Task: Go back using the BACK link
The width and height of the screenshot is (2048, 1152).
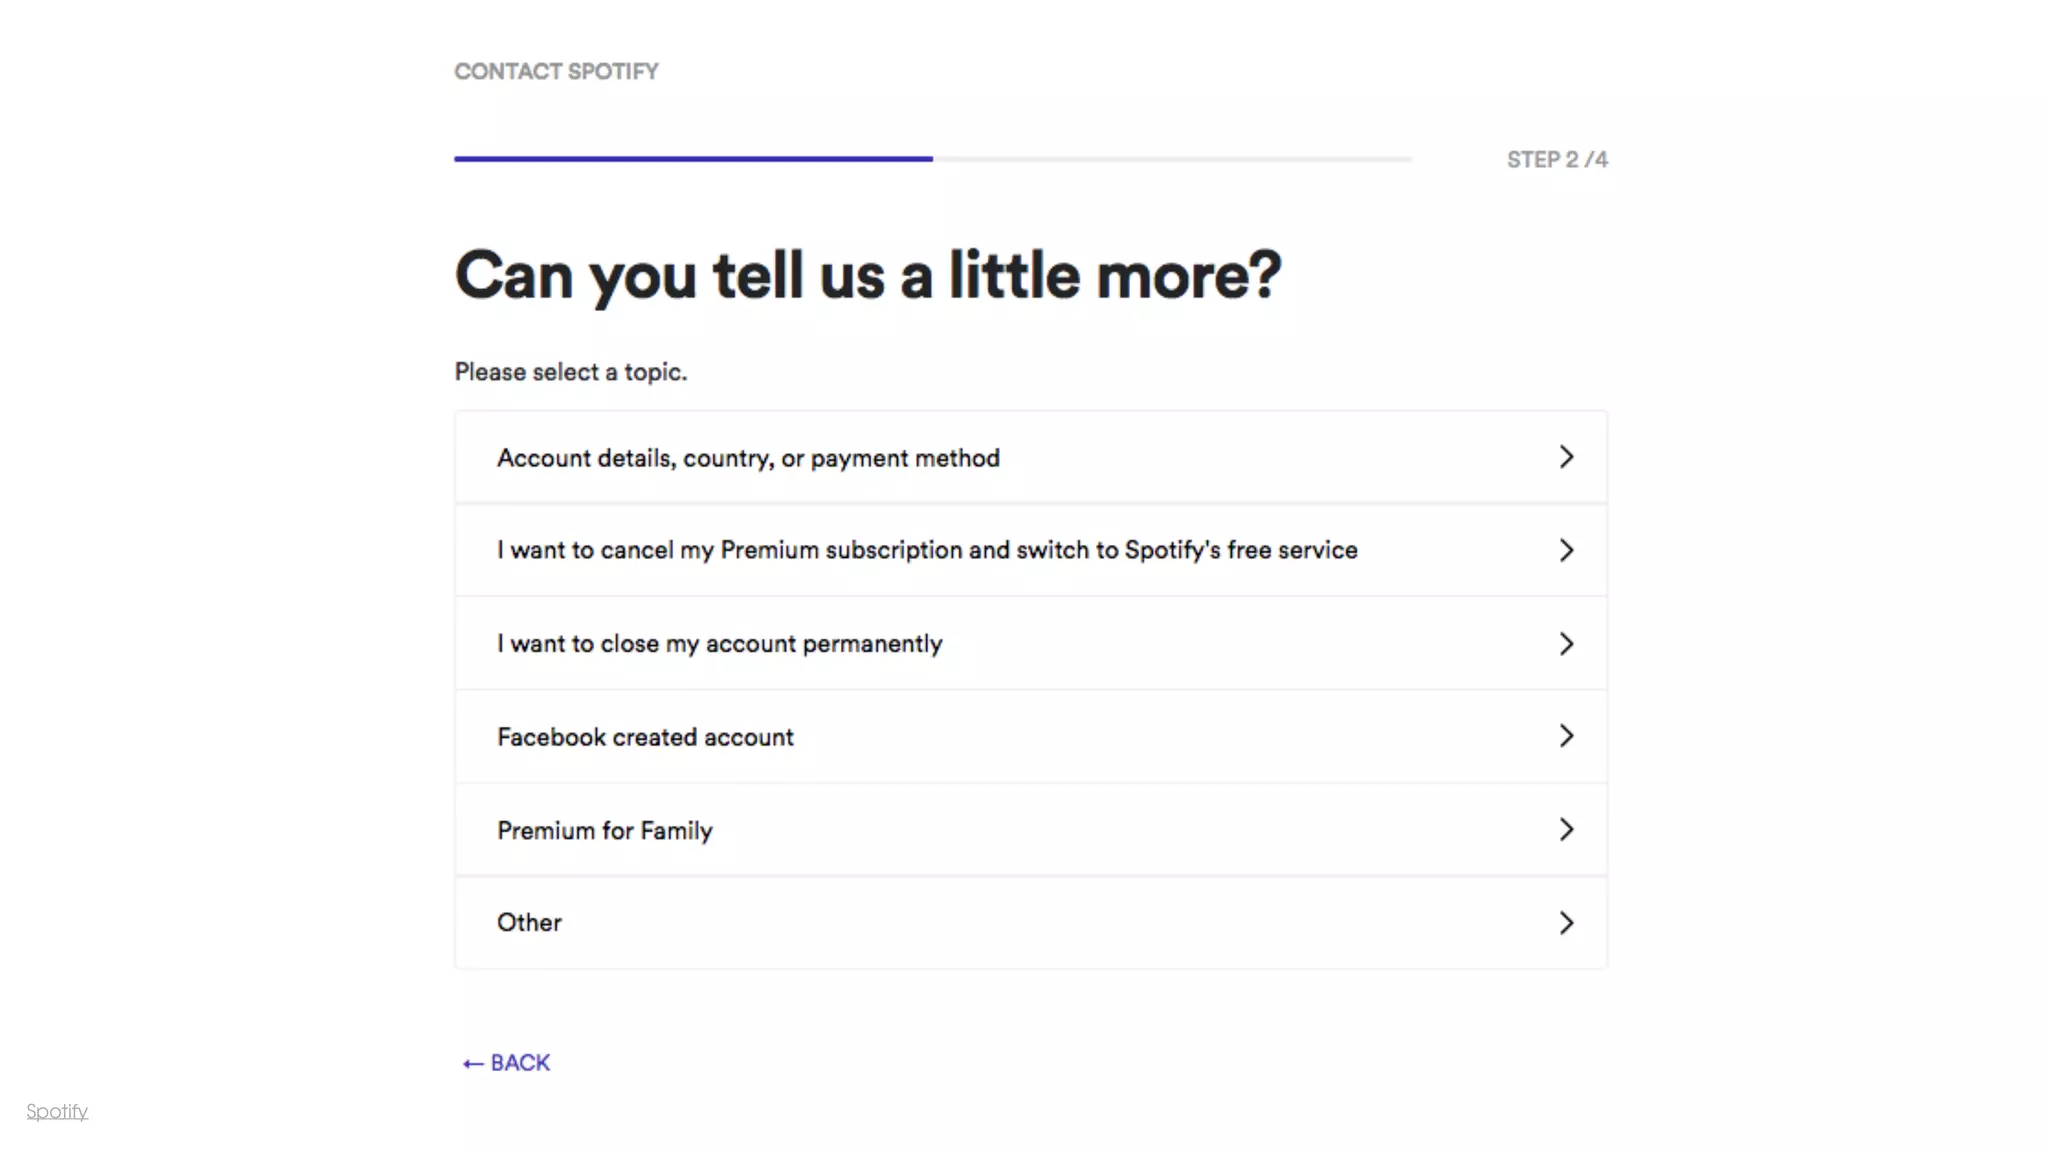Action: pos(520,1063)
